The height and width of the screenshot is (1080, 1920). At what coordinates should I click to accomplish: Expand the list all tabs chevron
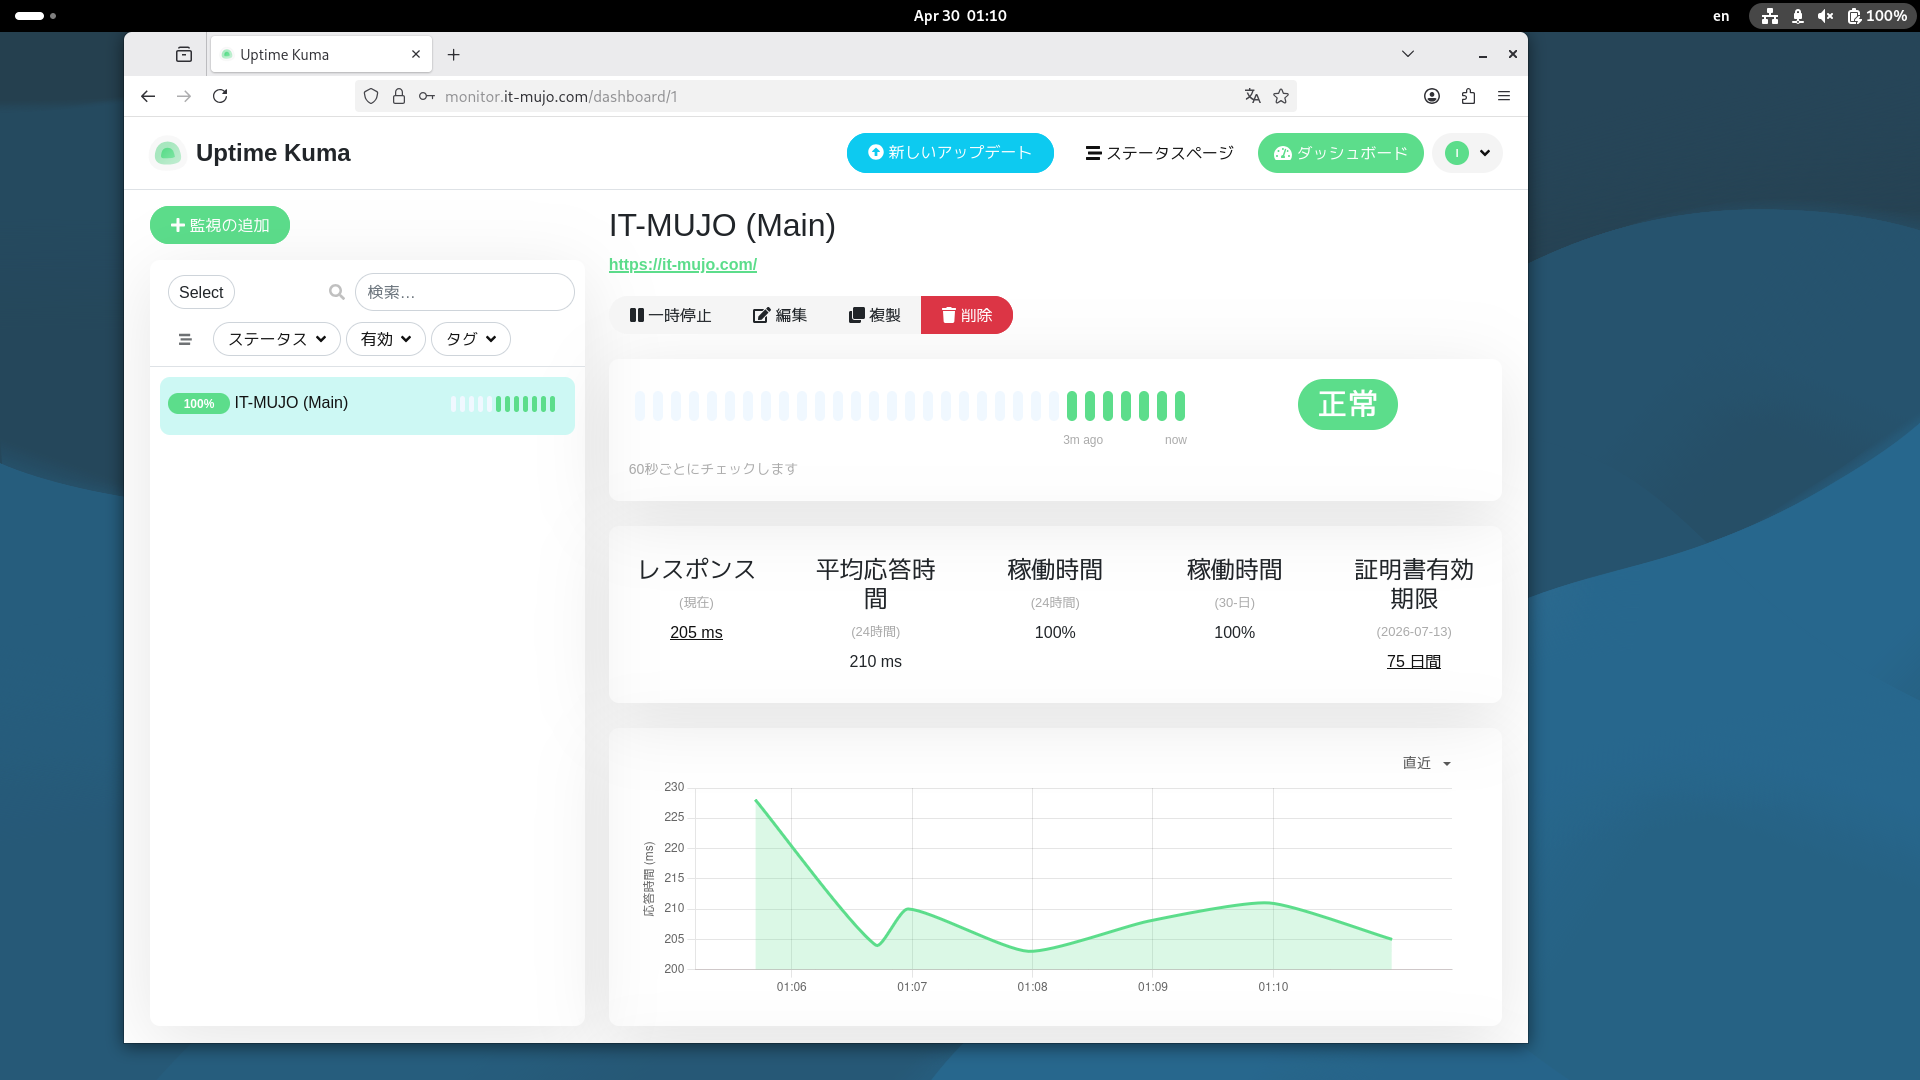pos(1408,54)
